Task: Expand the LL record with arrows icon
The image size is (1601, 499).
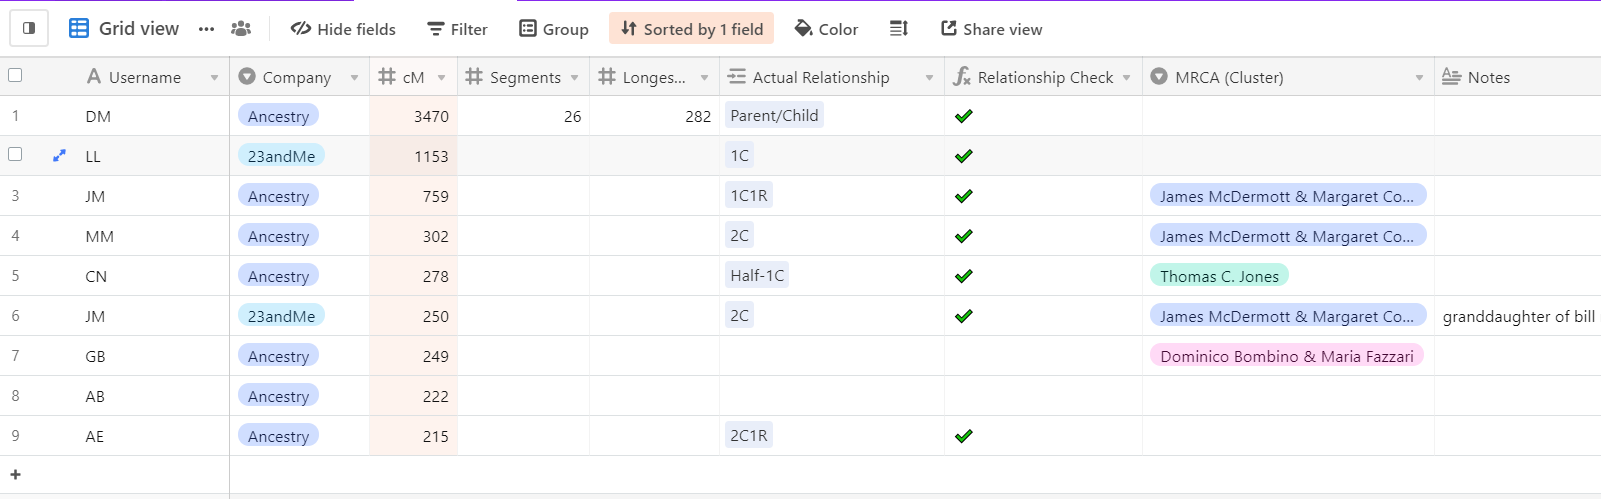Action: [x=59, y=156]
